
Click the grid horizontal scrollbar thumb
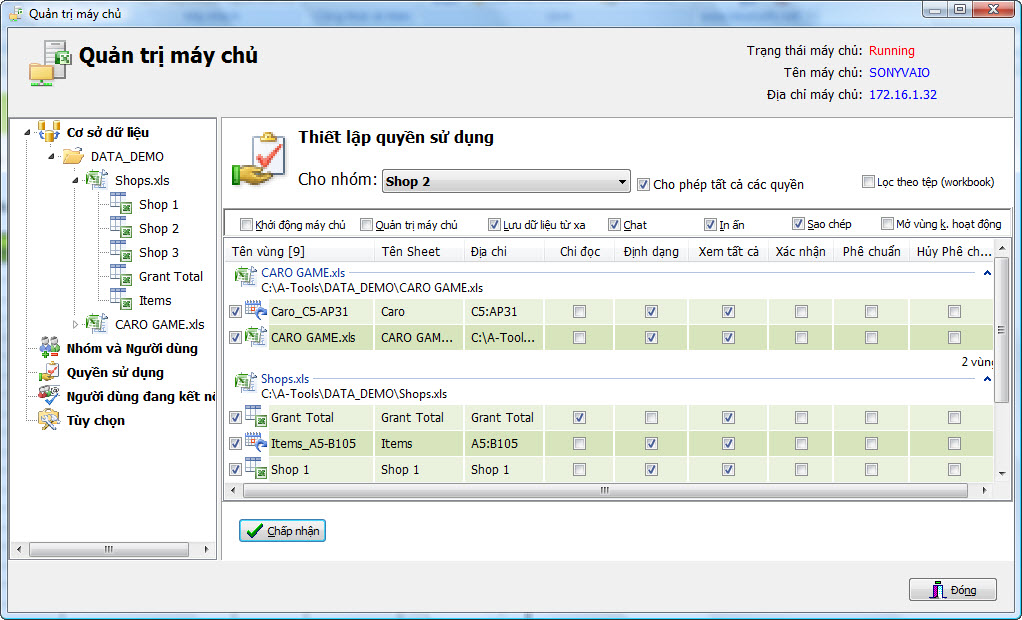coord(605,490)
